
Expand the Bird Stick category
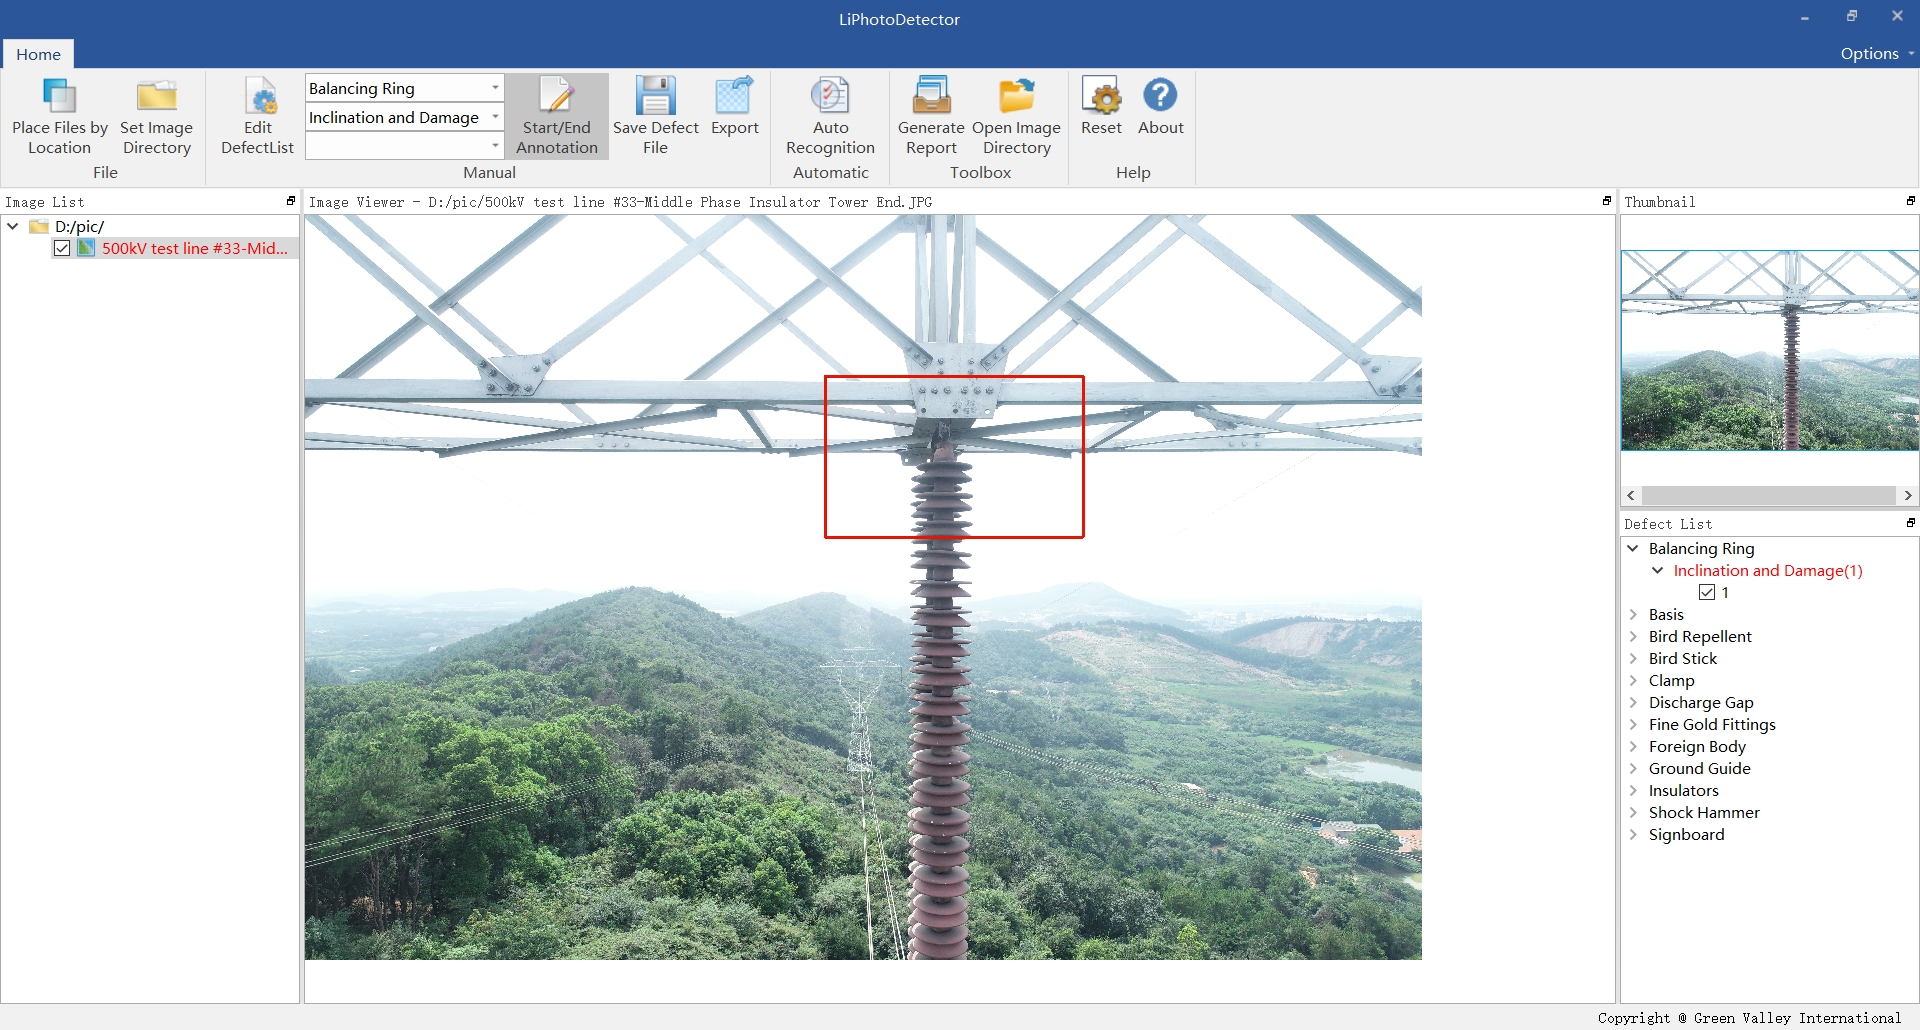(1633, 658)
